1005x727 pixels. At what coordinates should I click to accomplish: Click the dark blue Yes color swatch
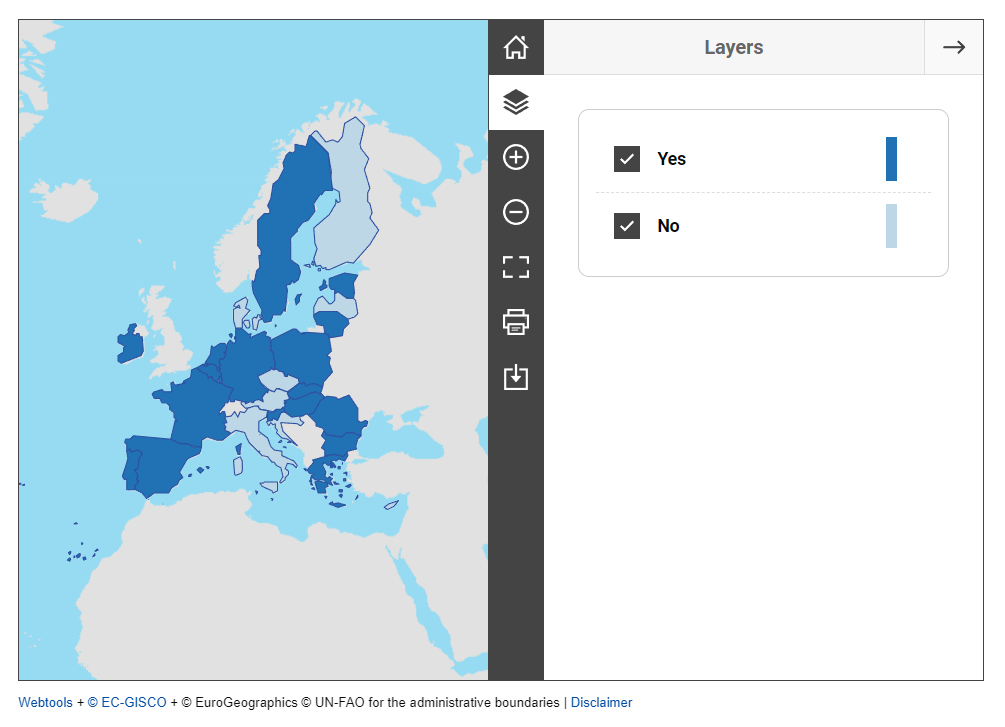click(891, 159)
